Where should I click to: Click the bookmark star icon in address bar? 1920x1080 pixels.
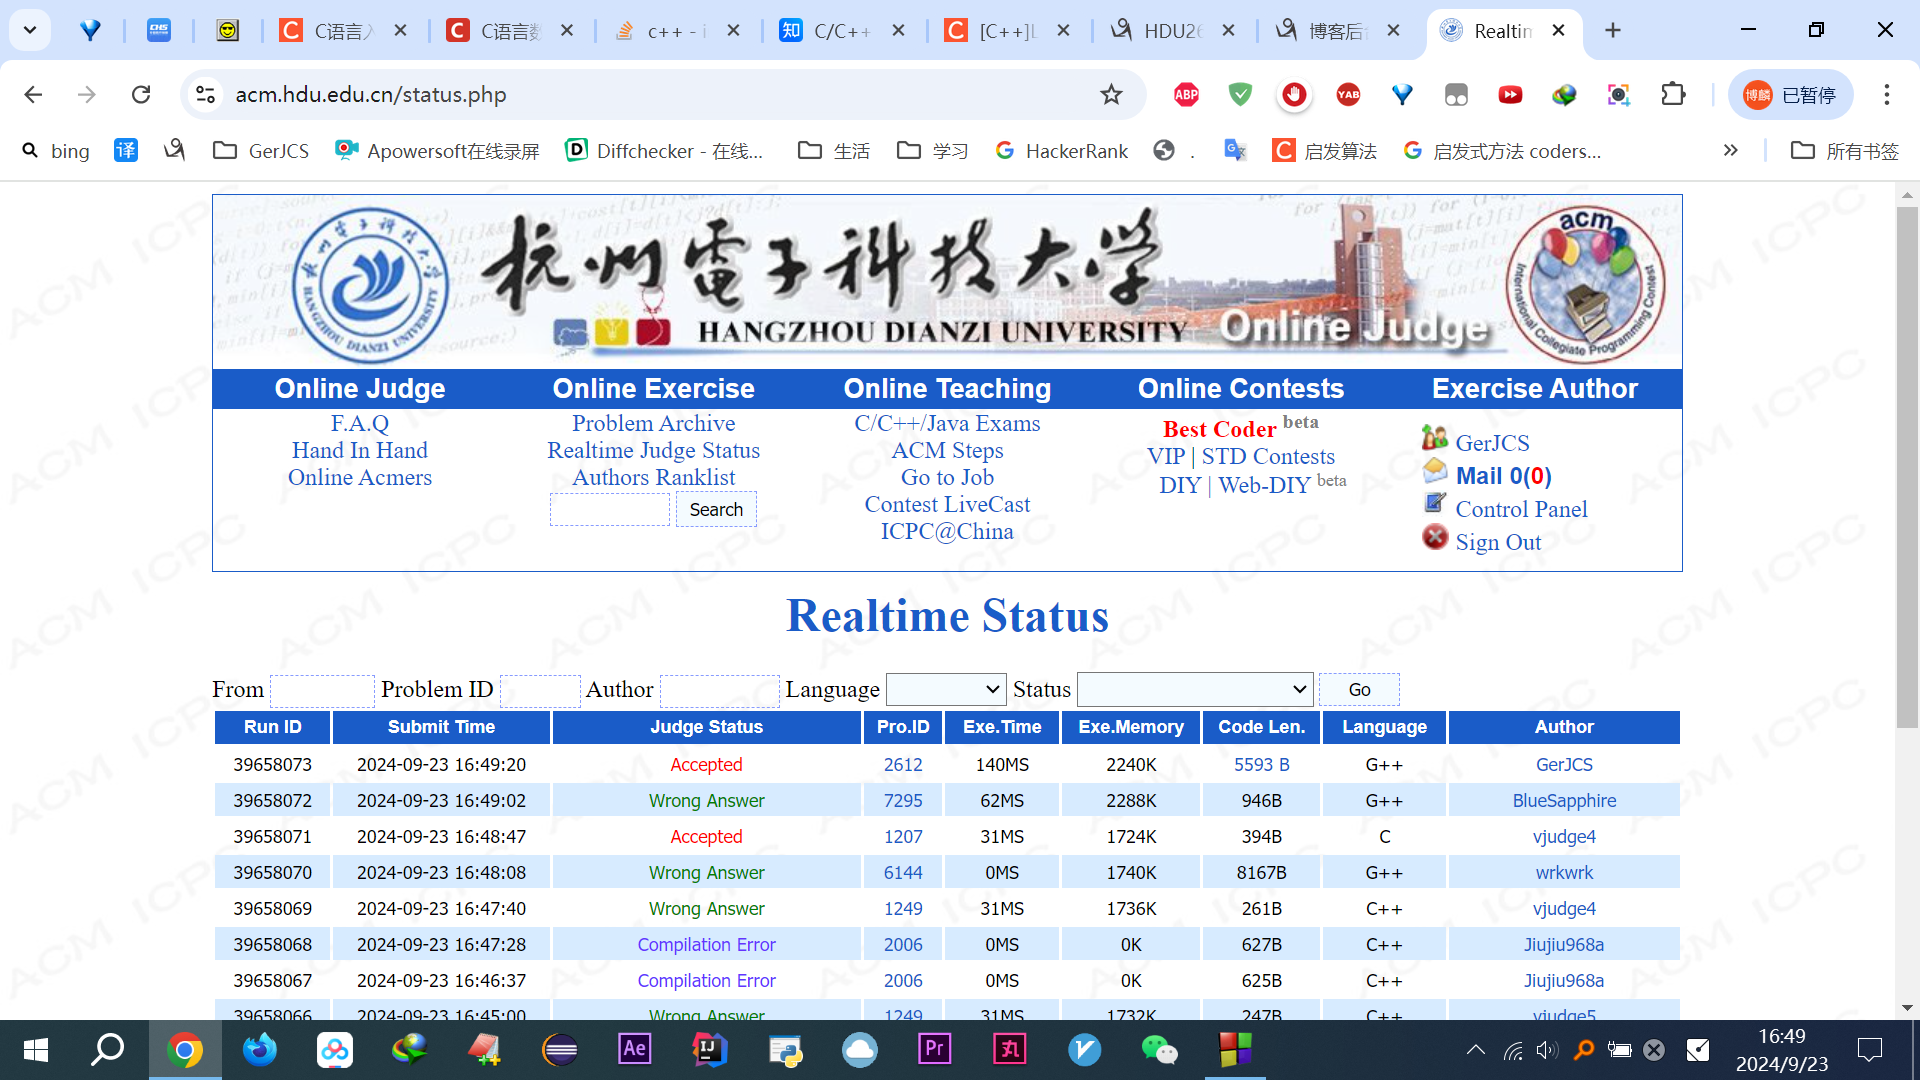tap(1111, 95)
